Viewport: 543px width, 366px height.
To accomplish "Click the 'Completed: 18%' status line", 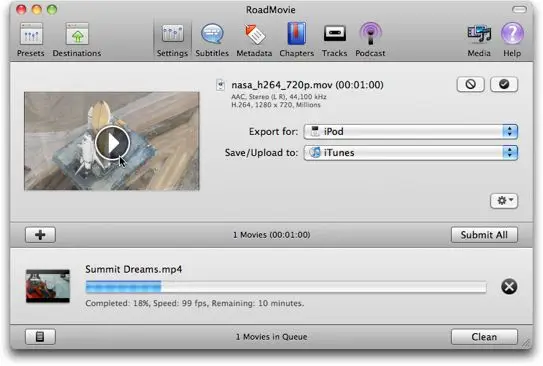I will tap(195, 303).
